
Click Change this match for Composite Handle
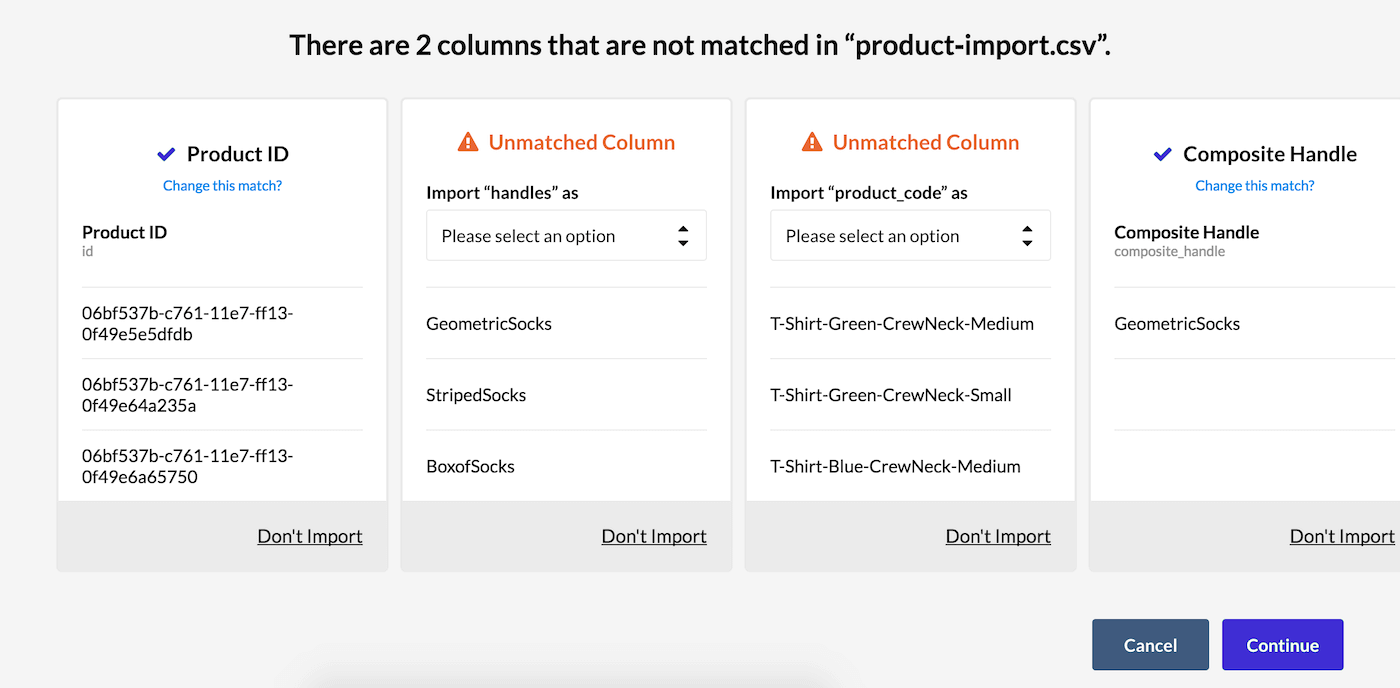click(x=1255, y=185)
